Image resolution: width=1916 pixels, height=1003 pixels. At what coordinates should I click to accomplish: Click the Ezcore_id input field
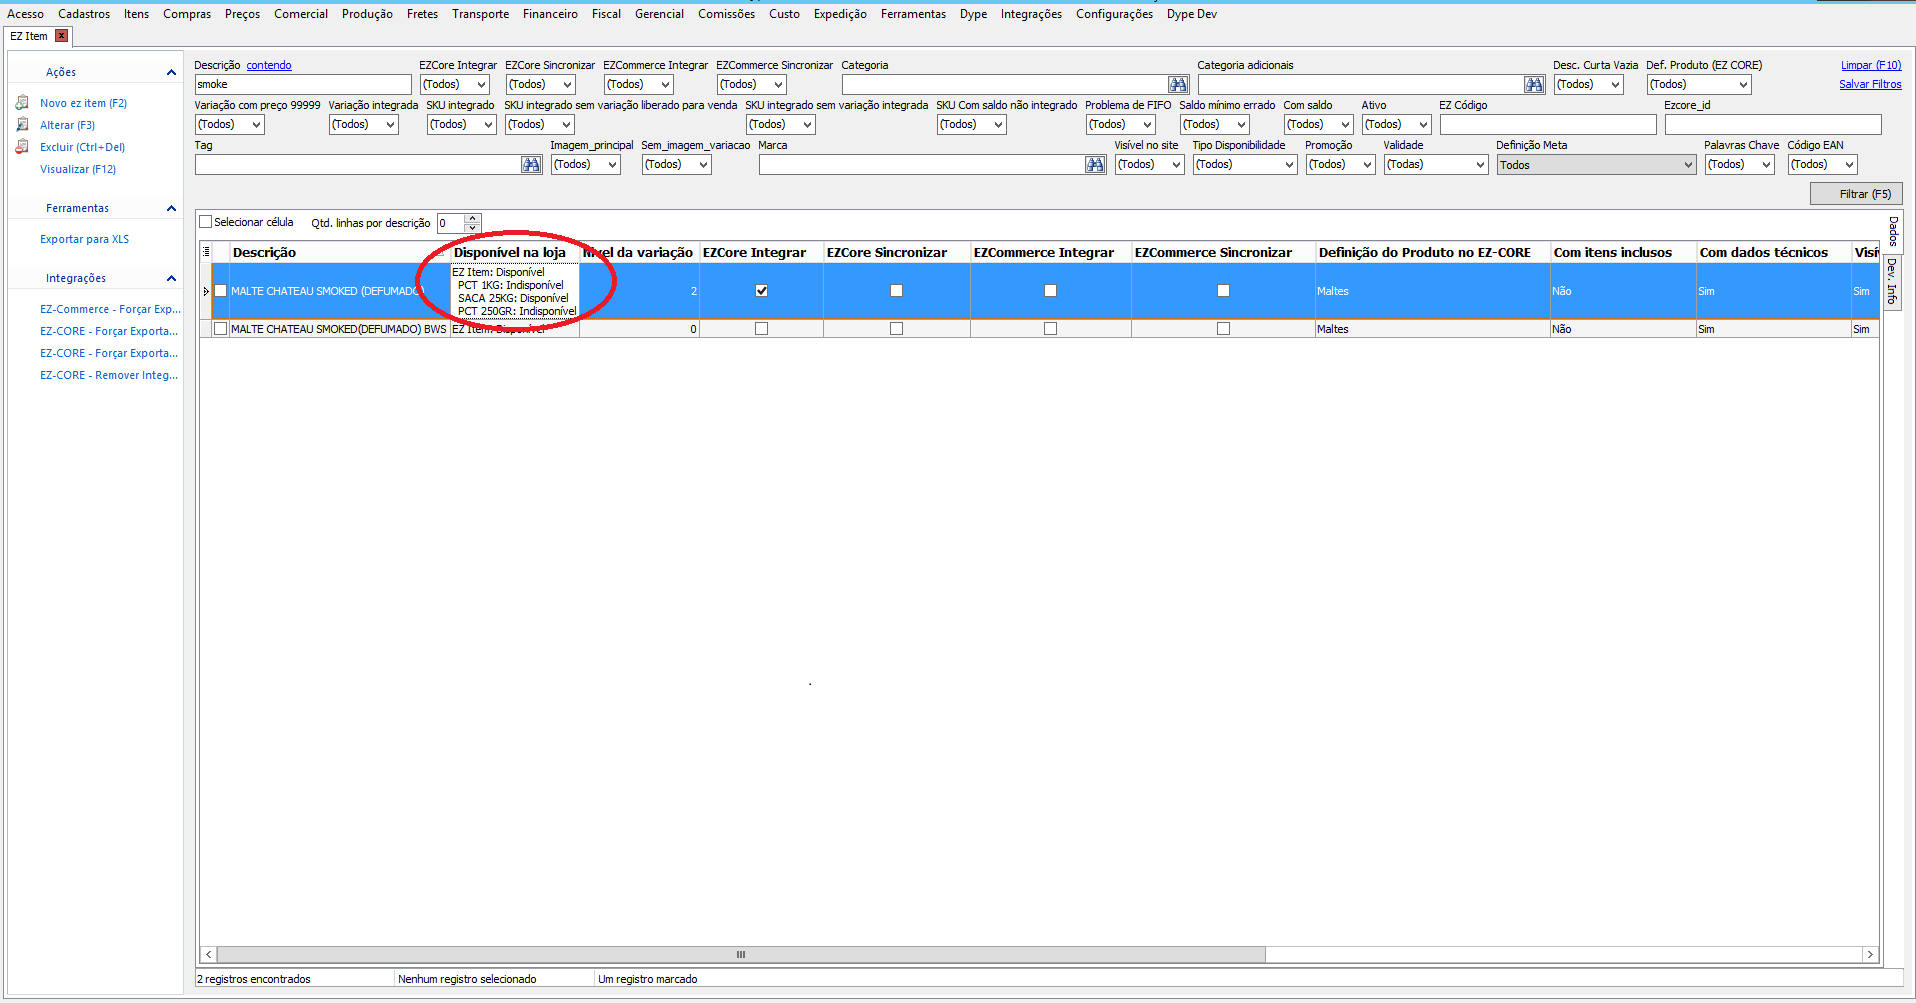[1773, 125]
